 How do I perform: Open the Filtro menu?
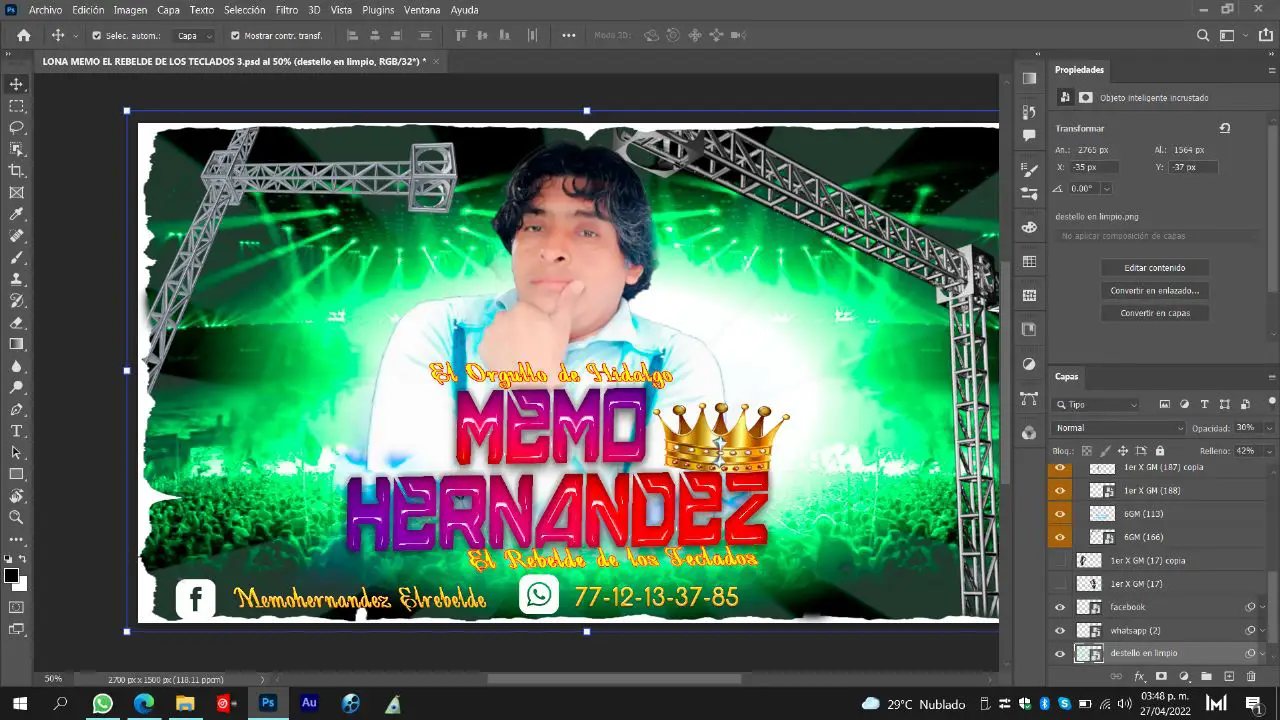287,9
